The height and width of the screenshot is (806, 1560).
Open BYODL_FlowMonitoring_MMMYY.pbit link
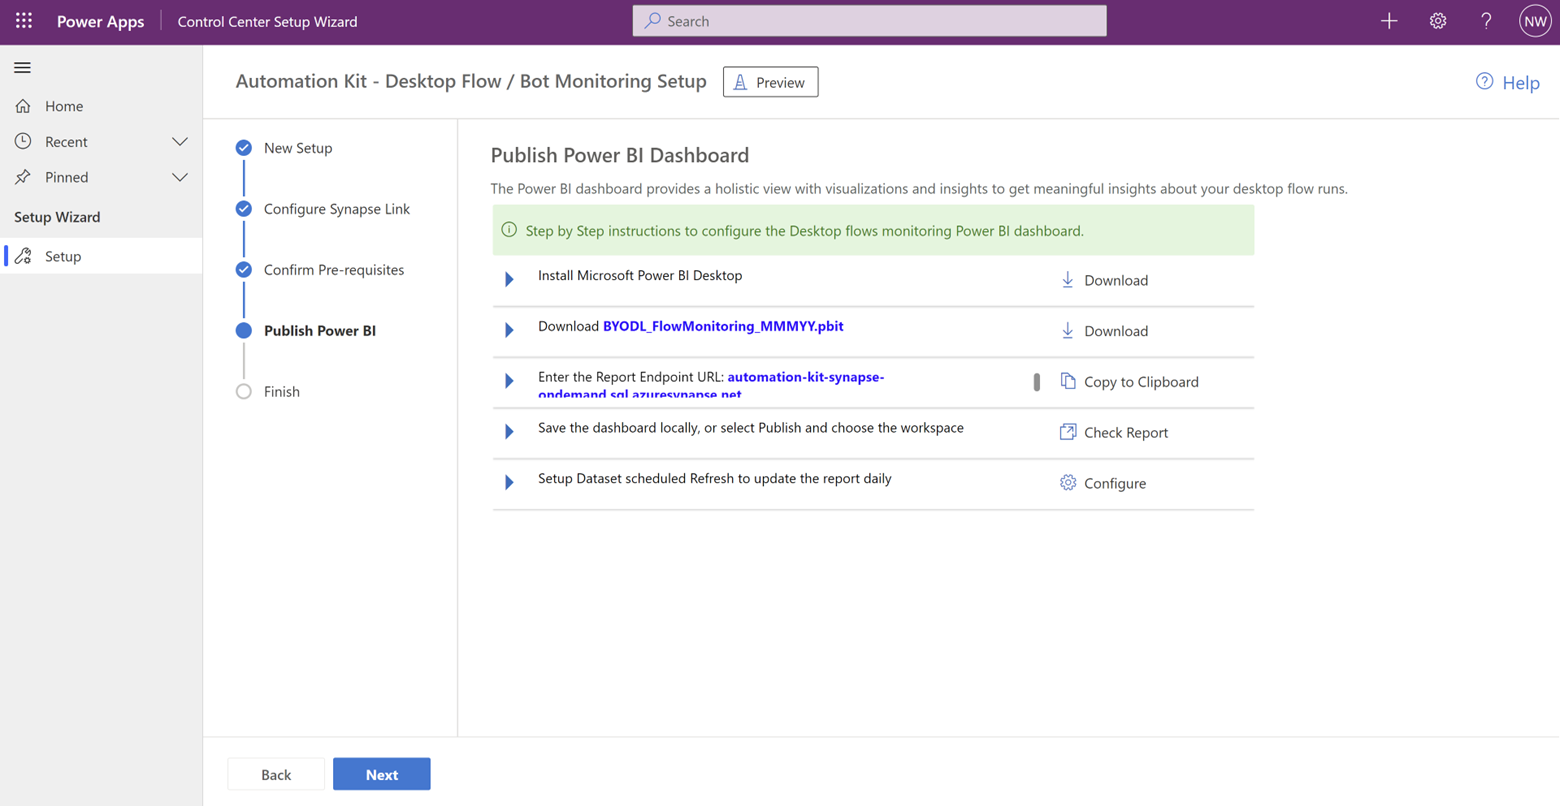coord(723,326)
